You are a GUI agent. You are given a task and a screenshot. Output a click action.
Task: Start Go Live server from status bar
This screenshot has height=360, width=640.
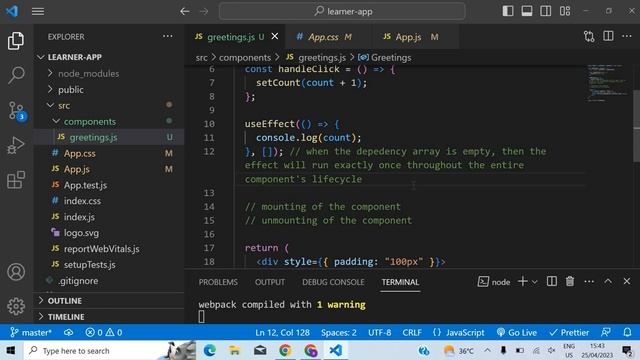coord(517,333)
